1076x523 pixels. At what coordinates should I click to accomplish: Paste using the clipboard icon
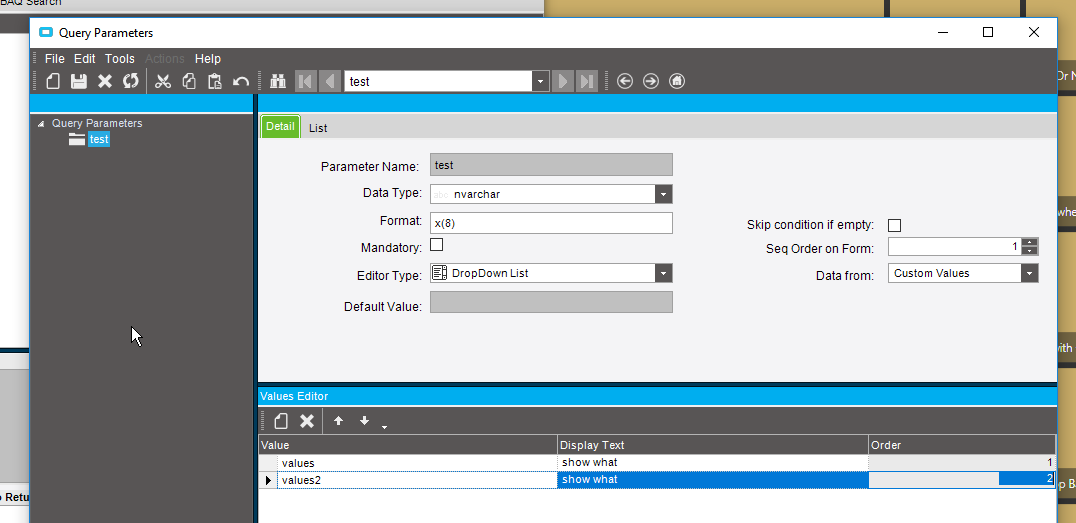click(x=215, y=81)
